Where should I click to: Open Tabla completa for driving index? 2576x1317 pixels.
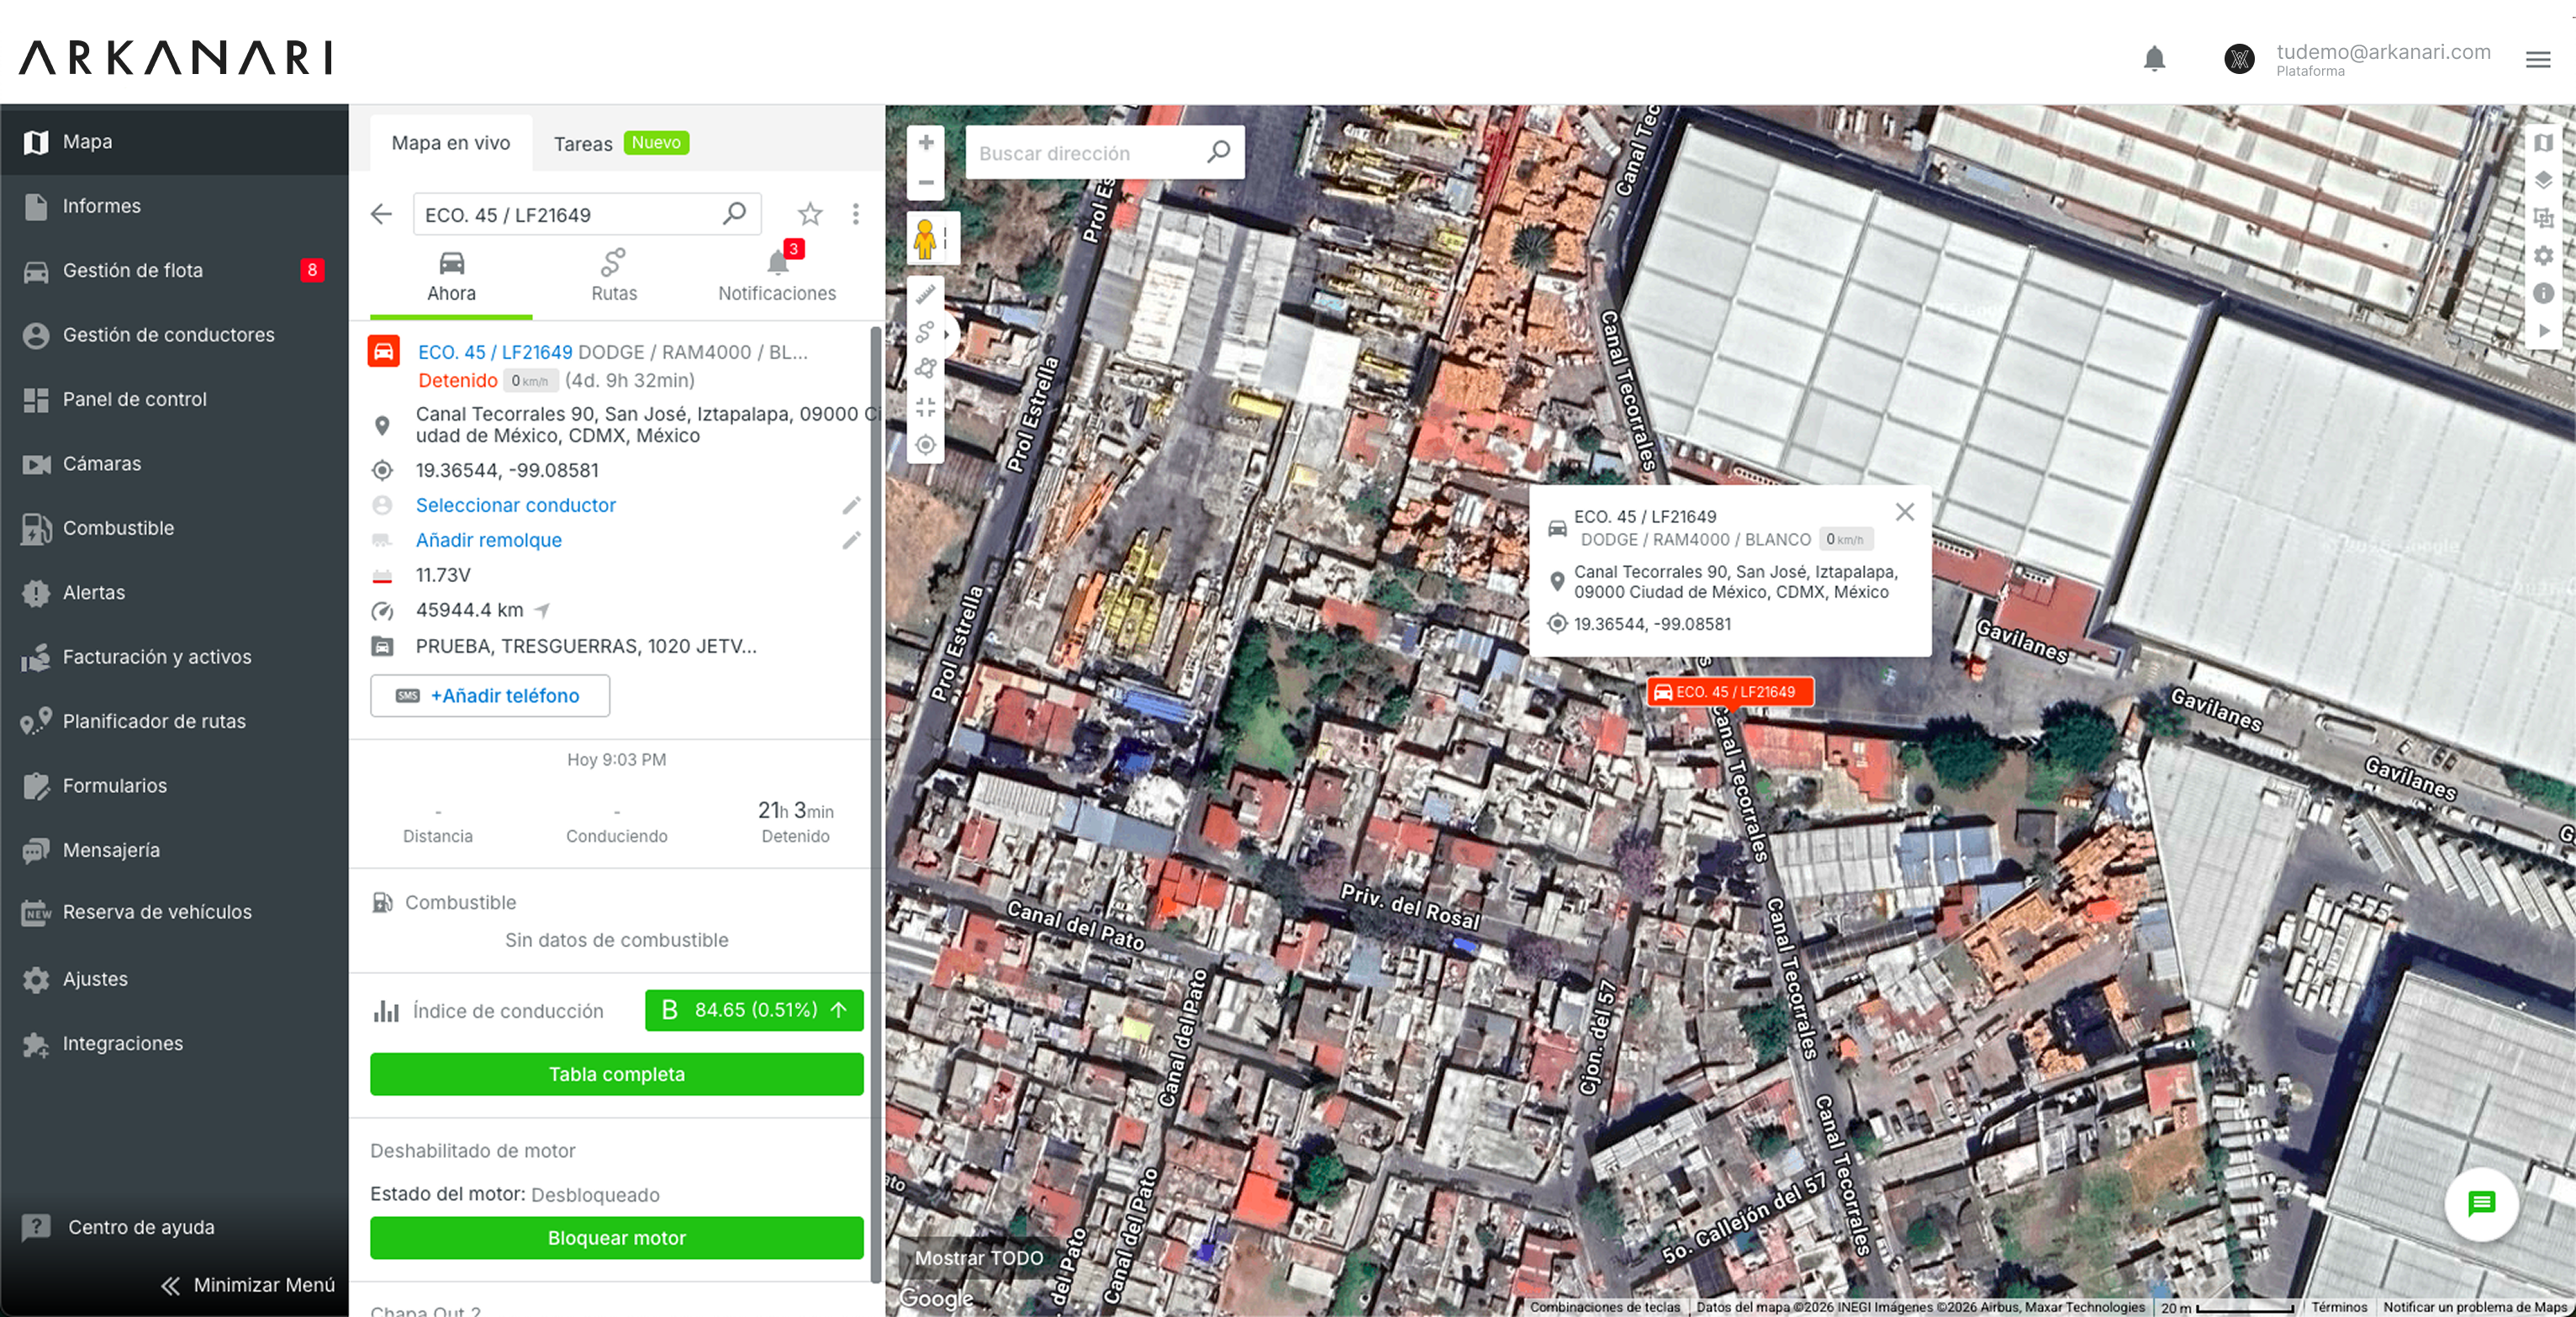(x=615, y=1074)
